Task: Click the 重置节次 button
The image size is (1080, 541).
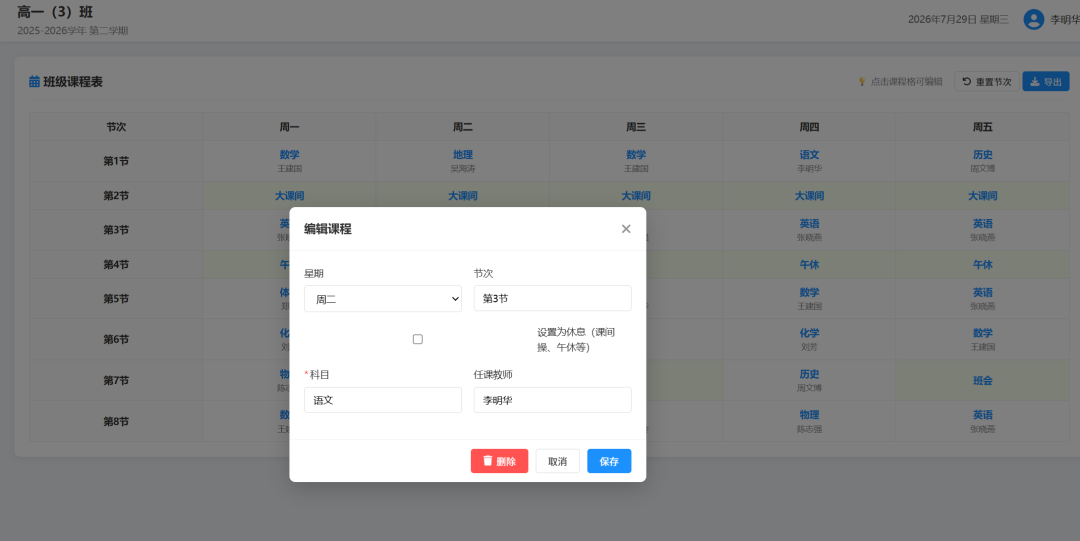Action: tap(986, 81)
